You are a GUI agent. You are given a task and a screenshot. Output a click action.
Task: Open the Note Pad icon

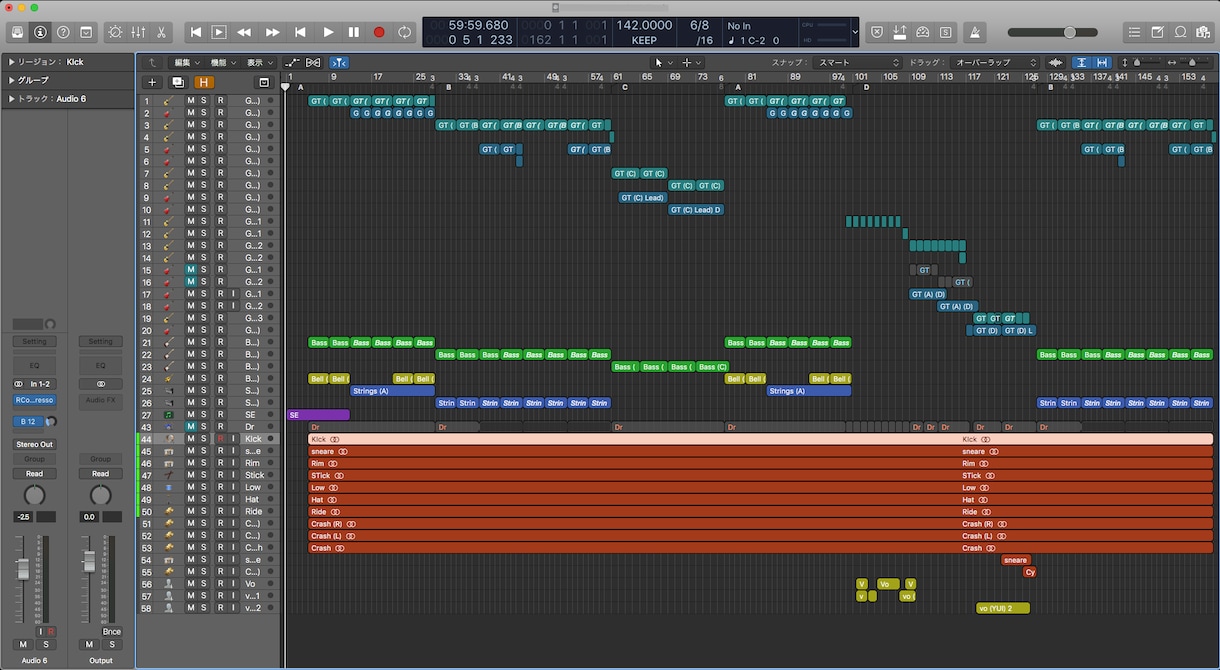click(x=1157, y=32)
